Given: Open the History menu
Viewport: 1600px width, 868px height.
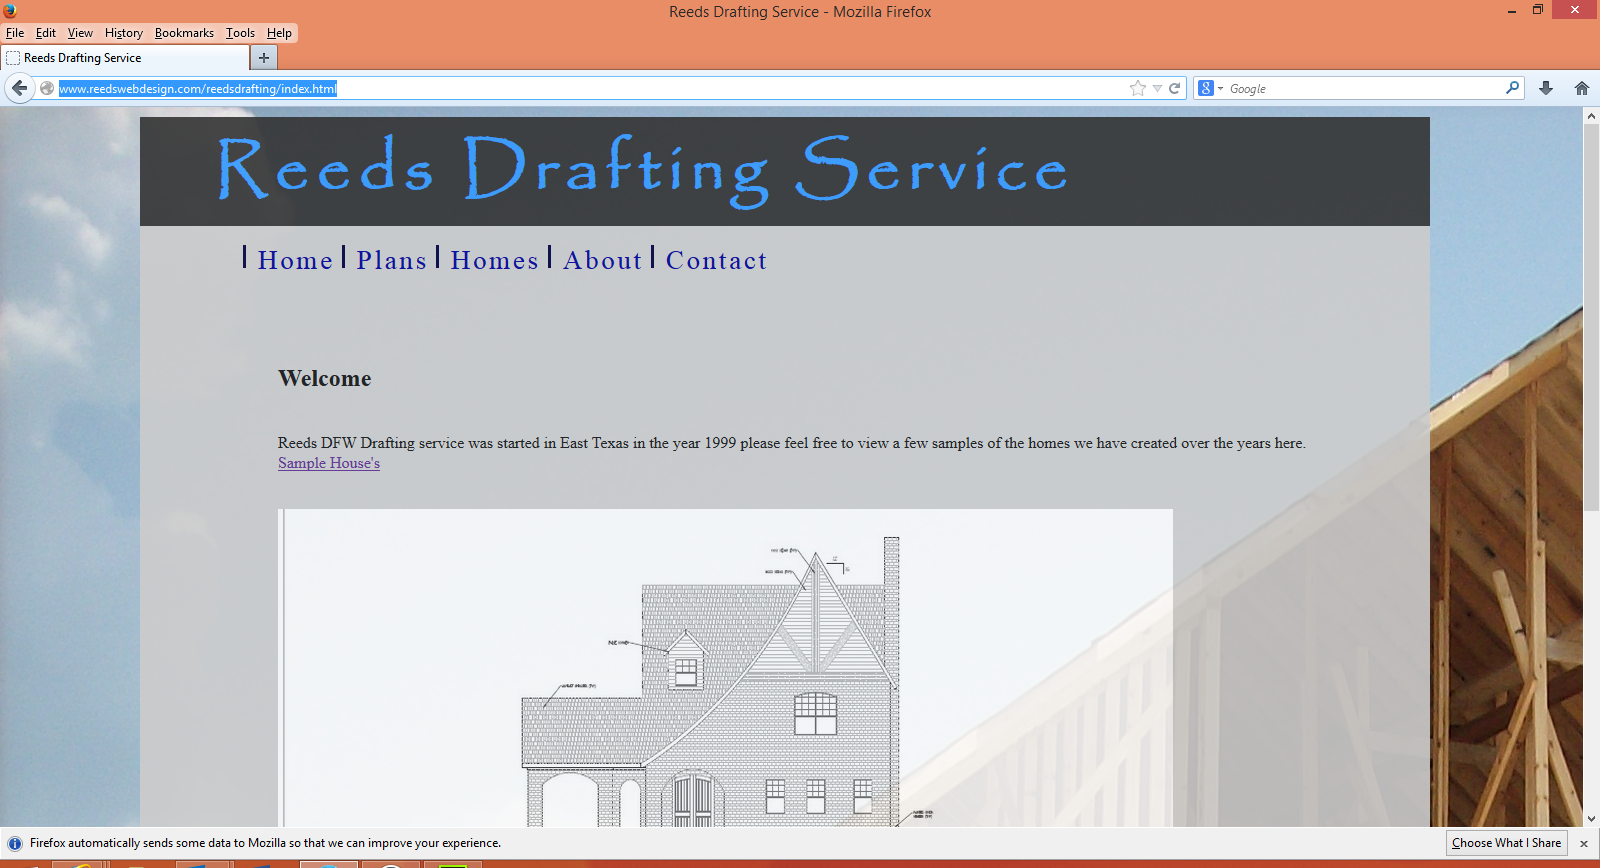Looking at the screenshot, I should click(123, 33).
